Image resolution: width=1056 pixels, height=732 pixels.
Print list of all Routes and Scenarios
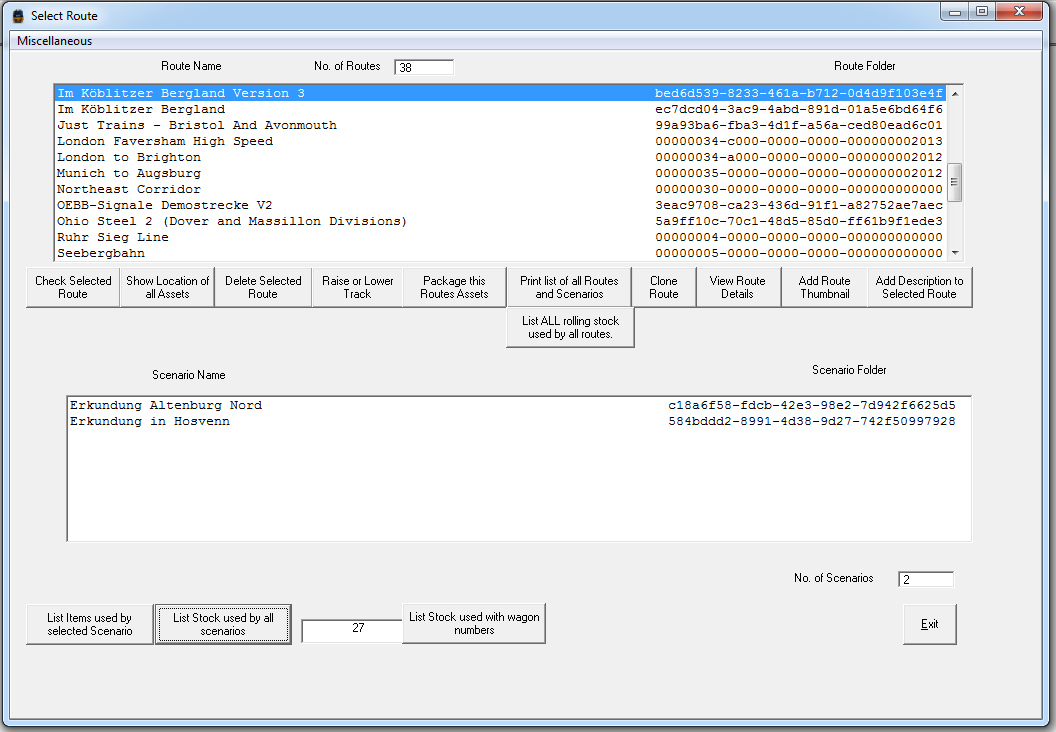pyautogui.click(x=569, y=288)
